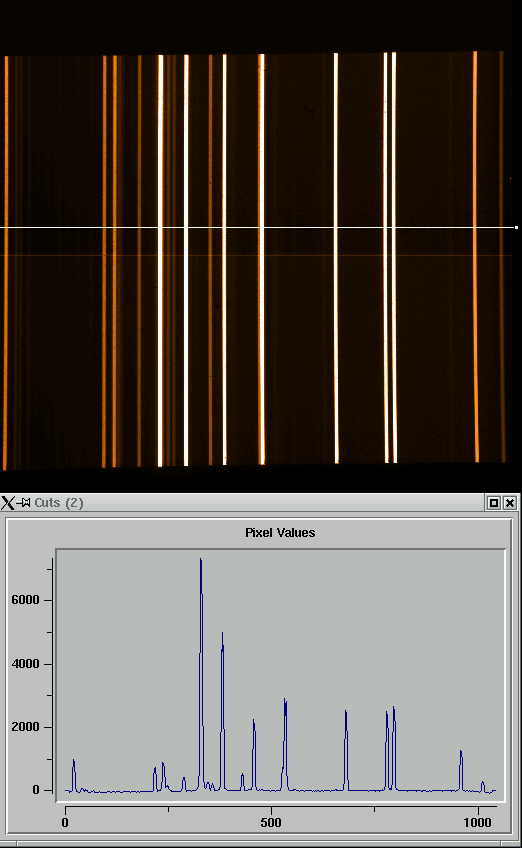Click the lone peak near pixel 680
This screenshot has width=522, height=848.
click(346, 712)
